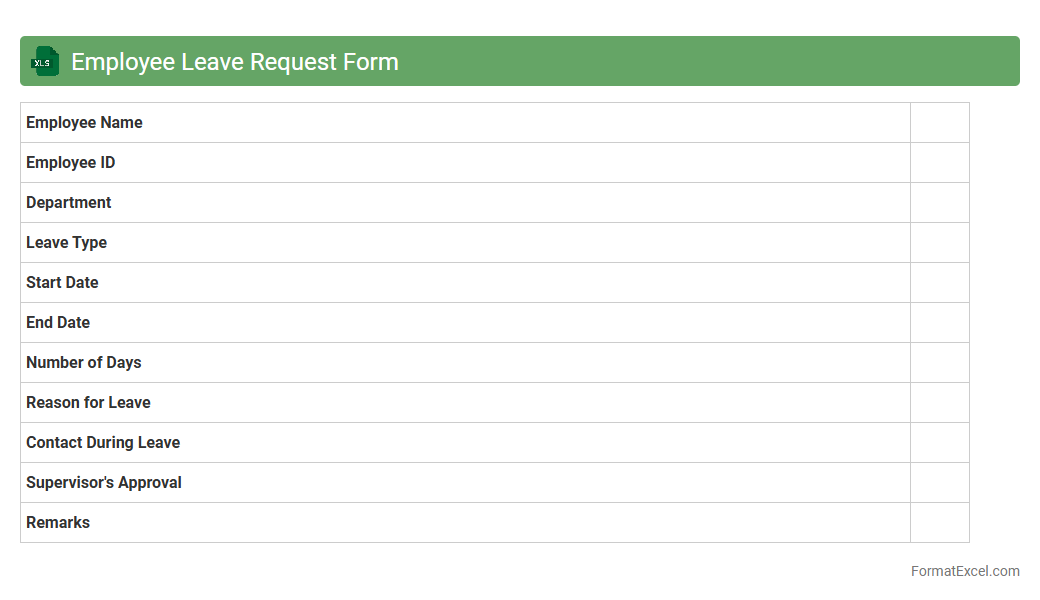Select the Remarks row label
1040x600 pixels.
pos(58,523)
